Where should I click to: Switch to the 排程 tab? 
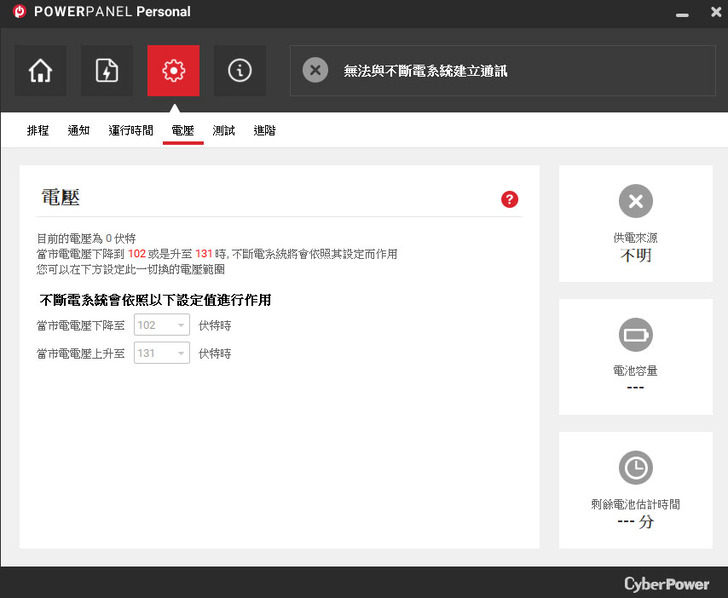pos(38,131)
